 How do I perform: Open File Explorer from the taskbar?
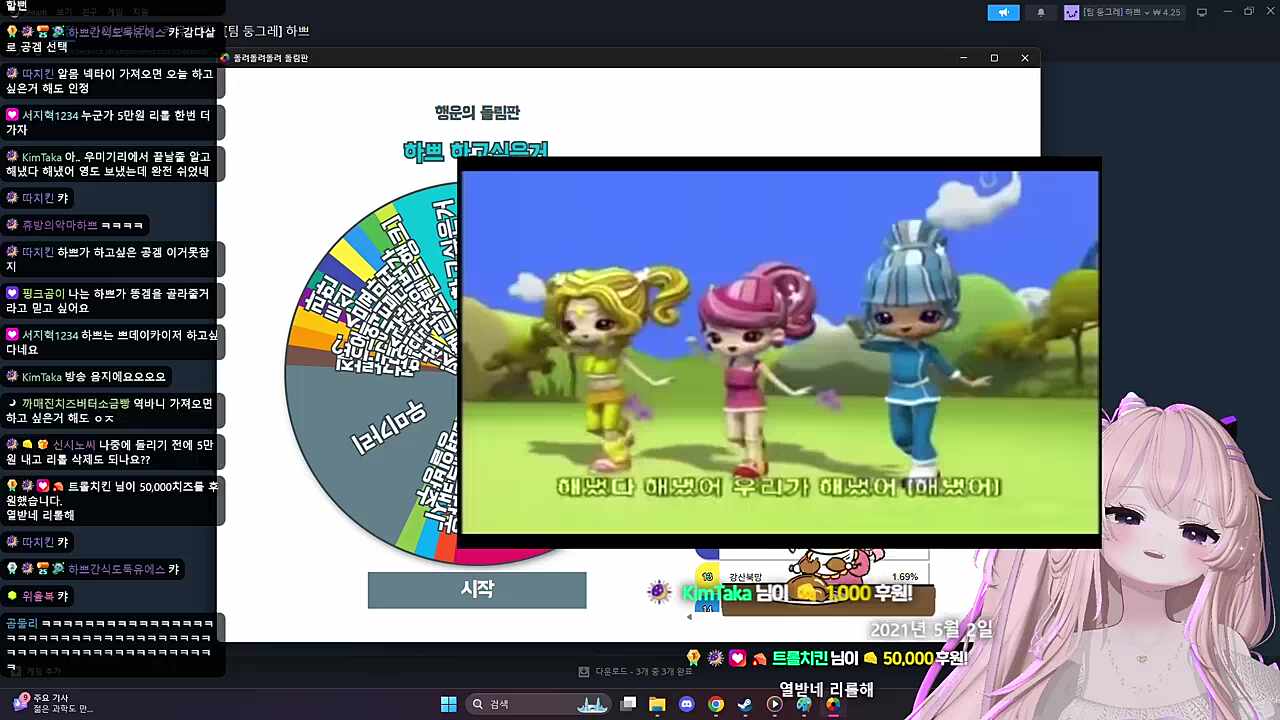[657, 704]
